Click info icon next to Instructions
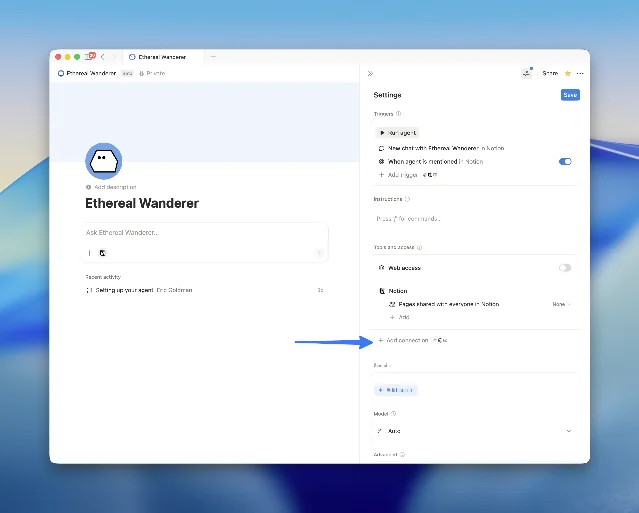This screenshot has height=513, width=639. point(407,199)
